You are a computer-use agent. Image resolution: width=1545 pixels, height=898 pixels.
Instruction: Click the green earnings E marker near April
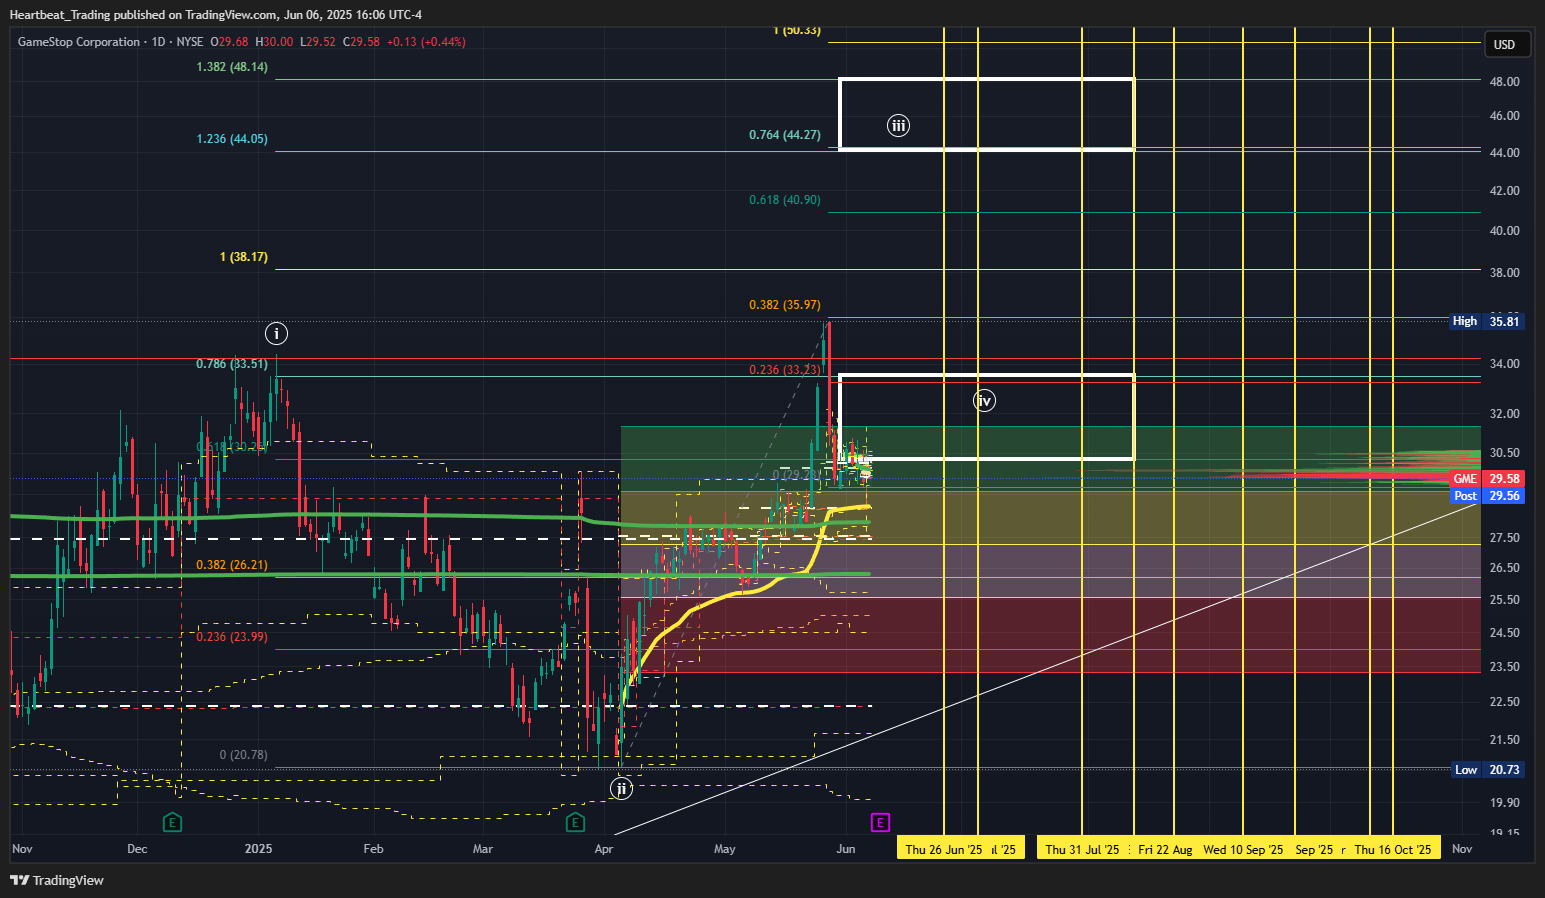[x=575, y=822]
